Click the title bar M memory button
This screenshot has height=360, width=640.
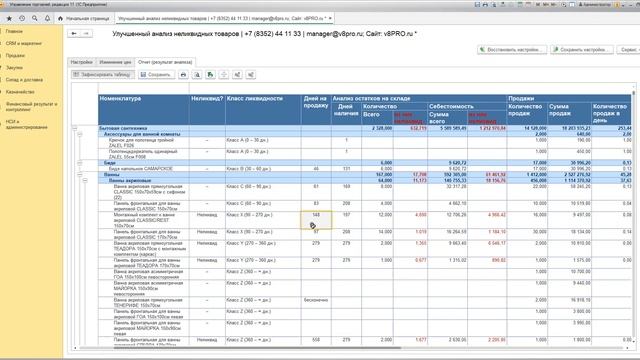coord(538,4)
